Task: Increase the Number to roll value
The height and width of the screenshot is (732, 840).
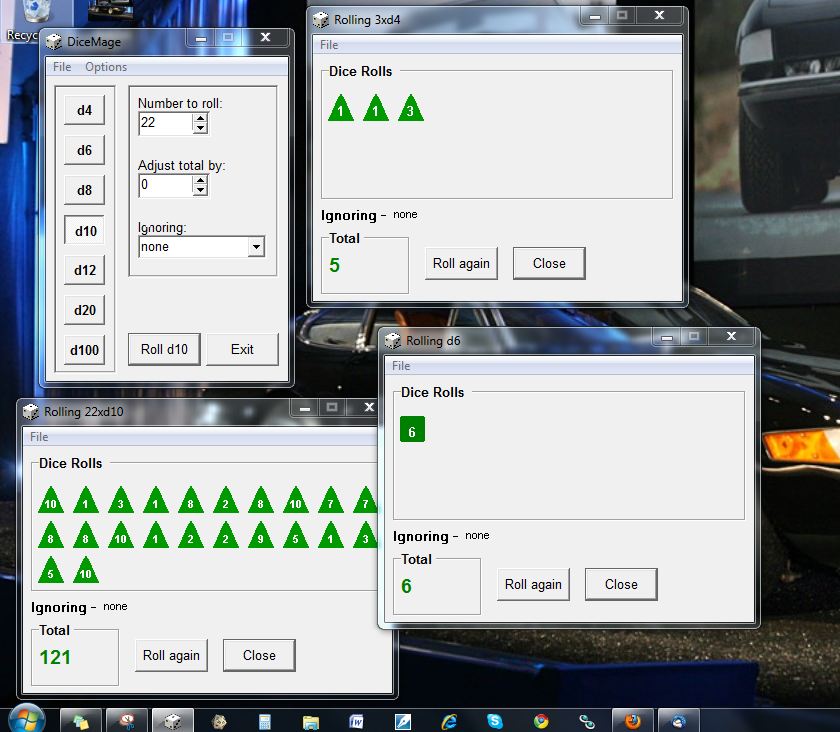Action: pos(200,118)
